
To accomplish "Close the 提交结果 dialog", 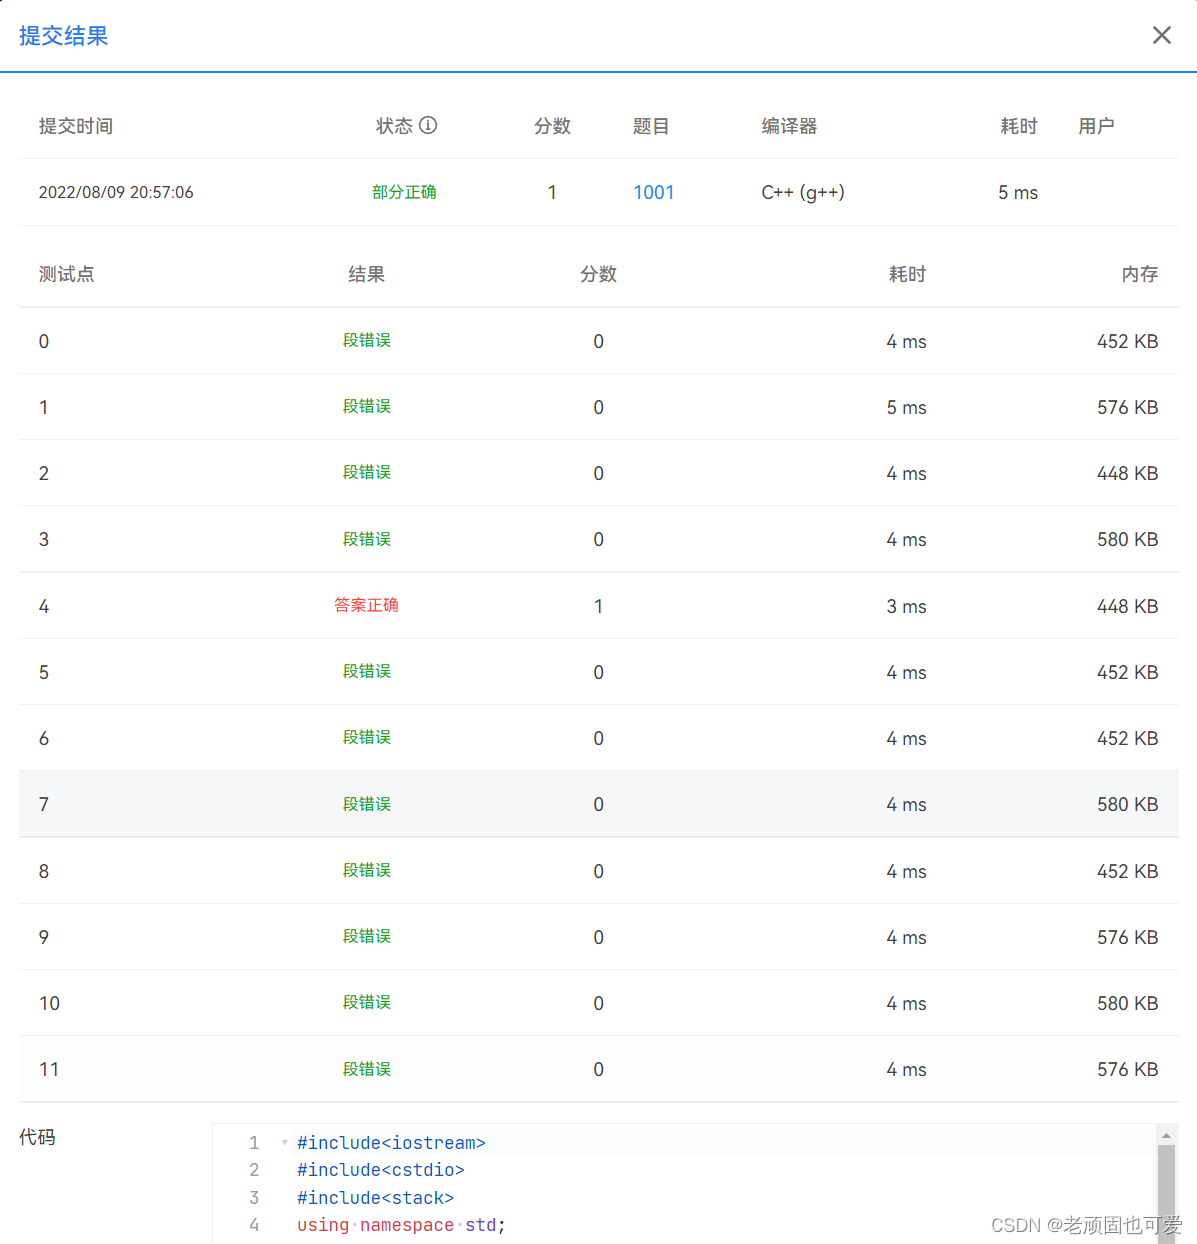I will [x=1161, y=35].
